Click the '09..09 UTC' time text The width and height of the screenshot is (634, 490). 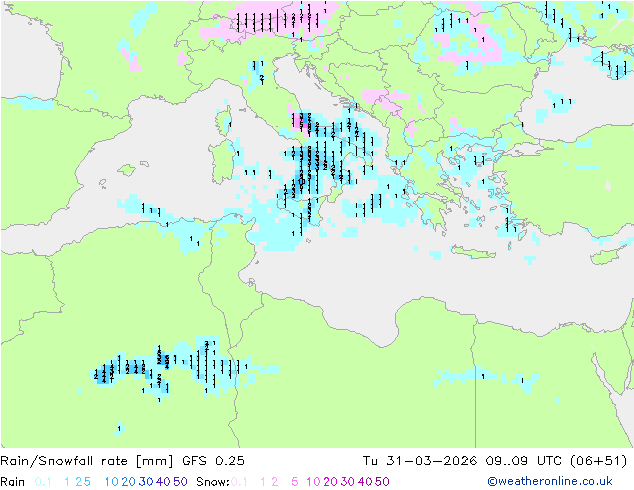tap(524, 461)
